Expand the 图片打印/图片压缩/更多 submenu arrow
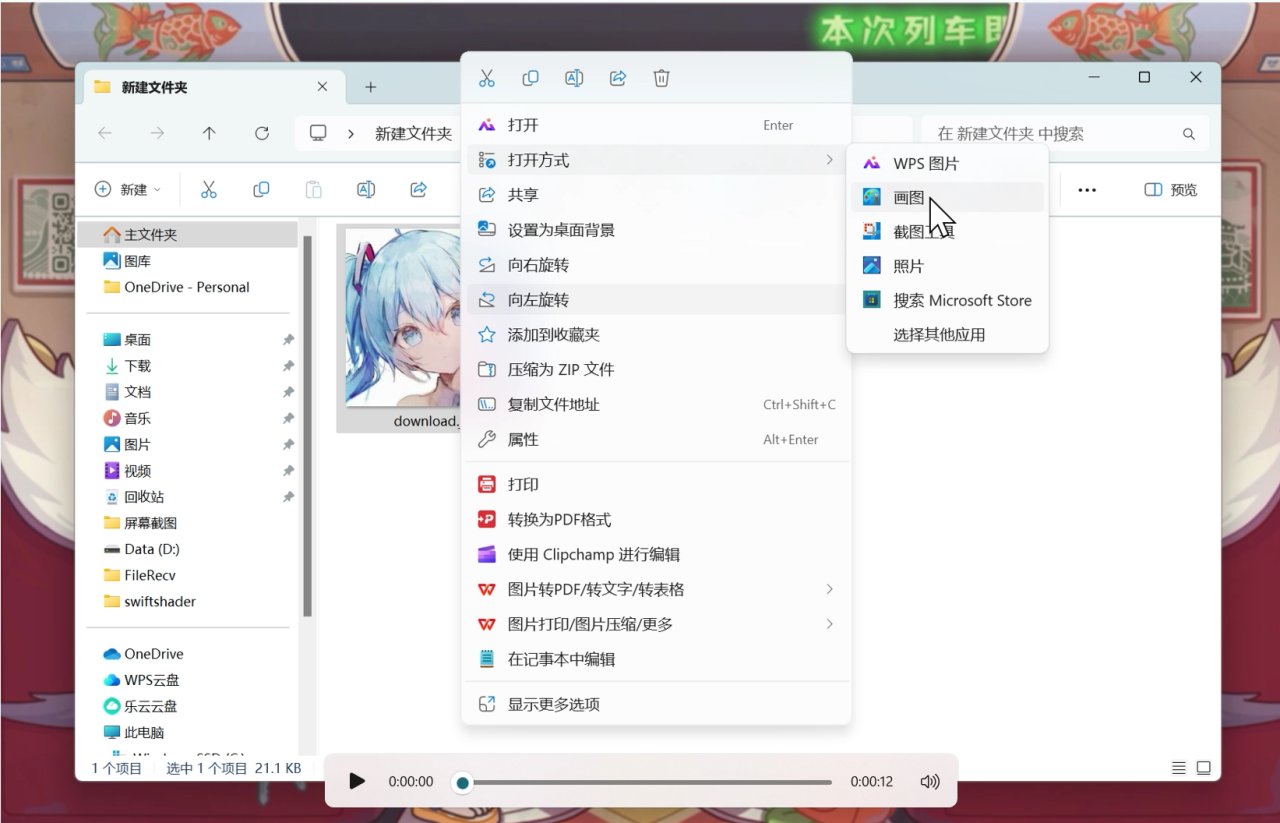 829,624
